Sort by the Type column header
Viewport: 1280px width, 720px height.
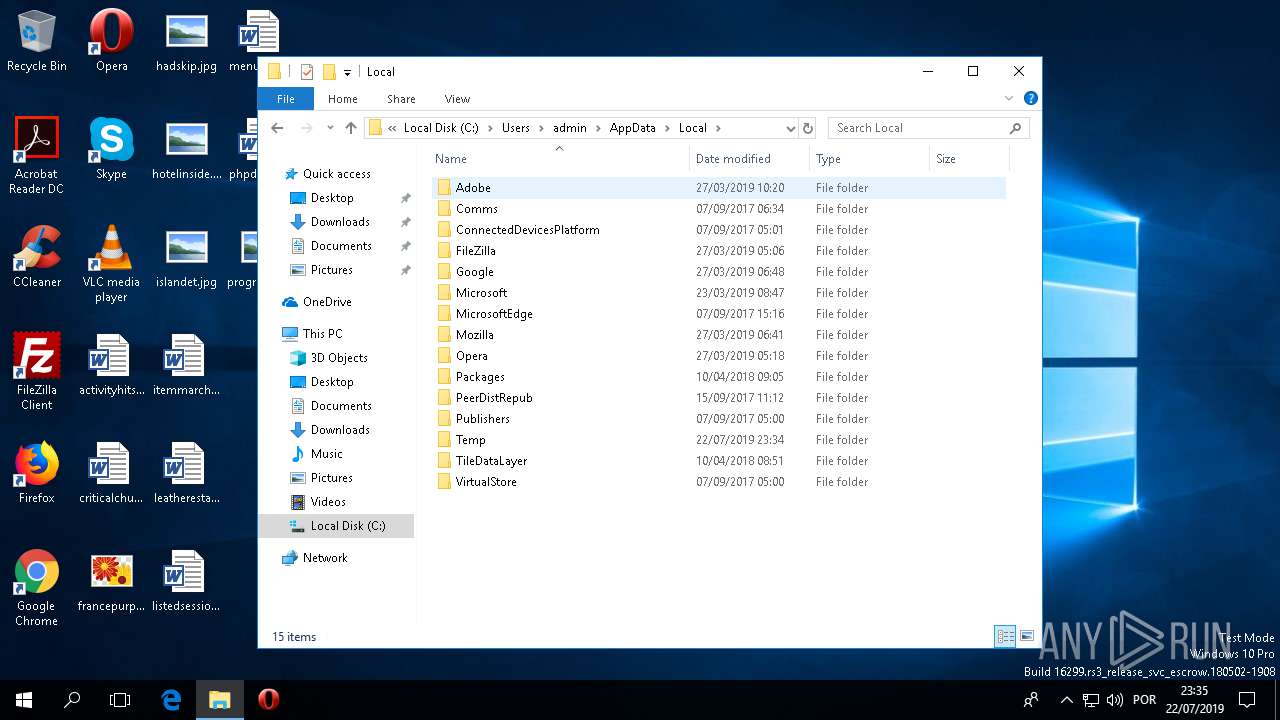point(869,158)
